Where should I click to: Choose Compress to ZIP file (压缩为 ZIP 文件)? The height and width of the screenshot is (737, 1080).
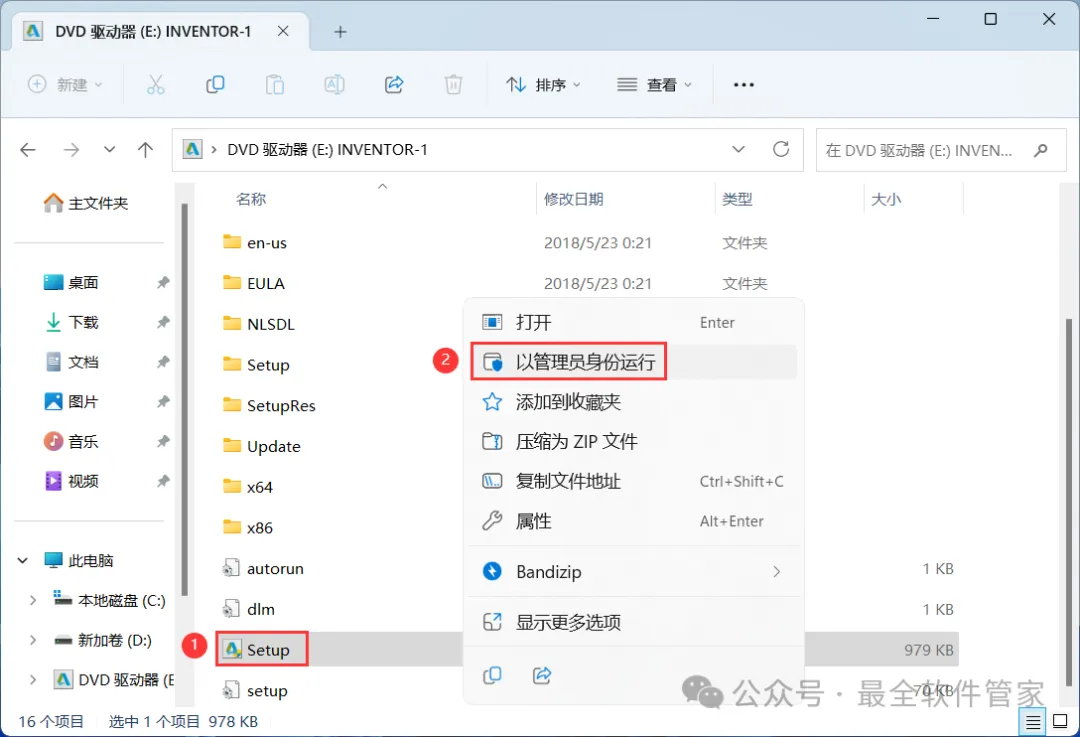coord(633,442)
